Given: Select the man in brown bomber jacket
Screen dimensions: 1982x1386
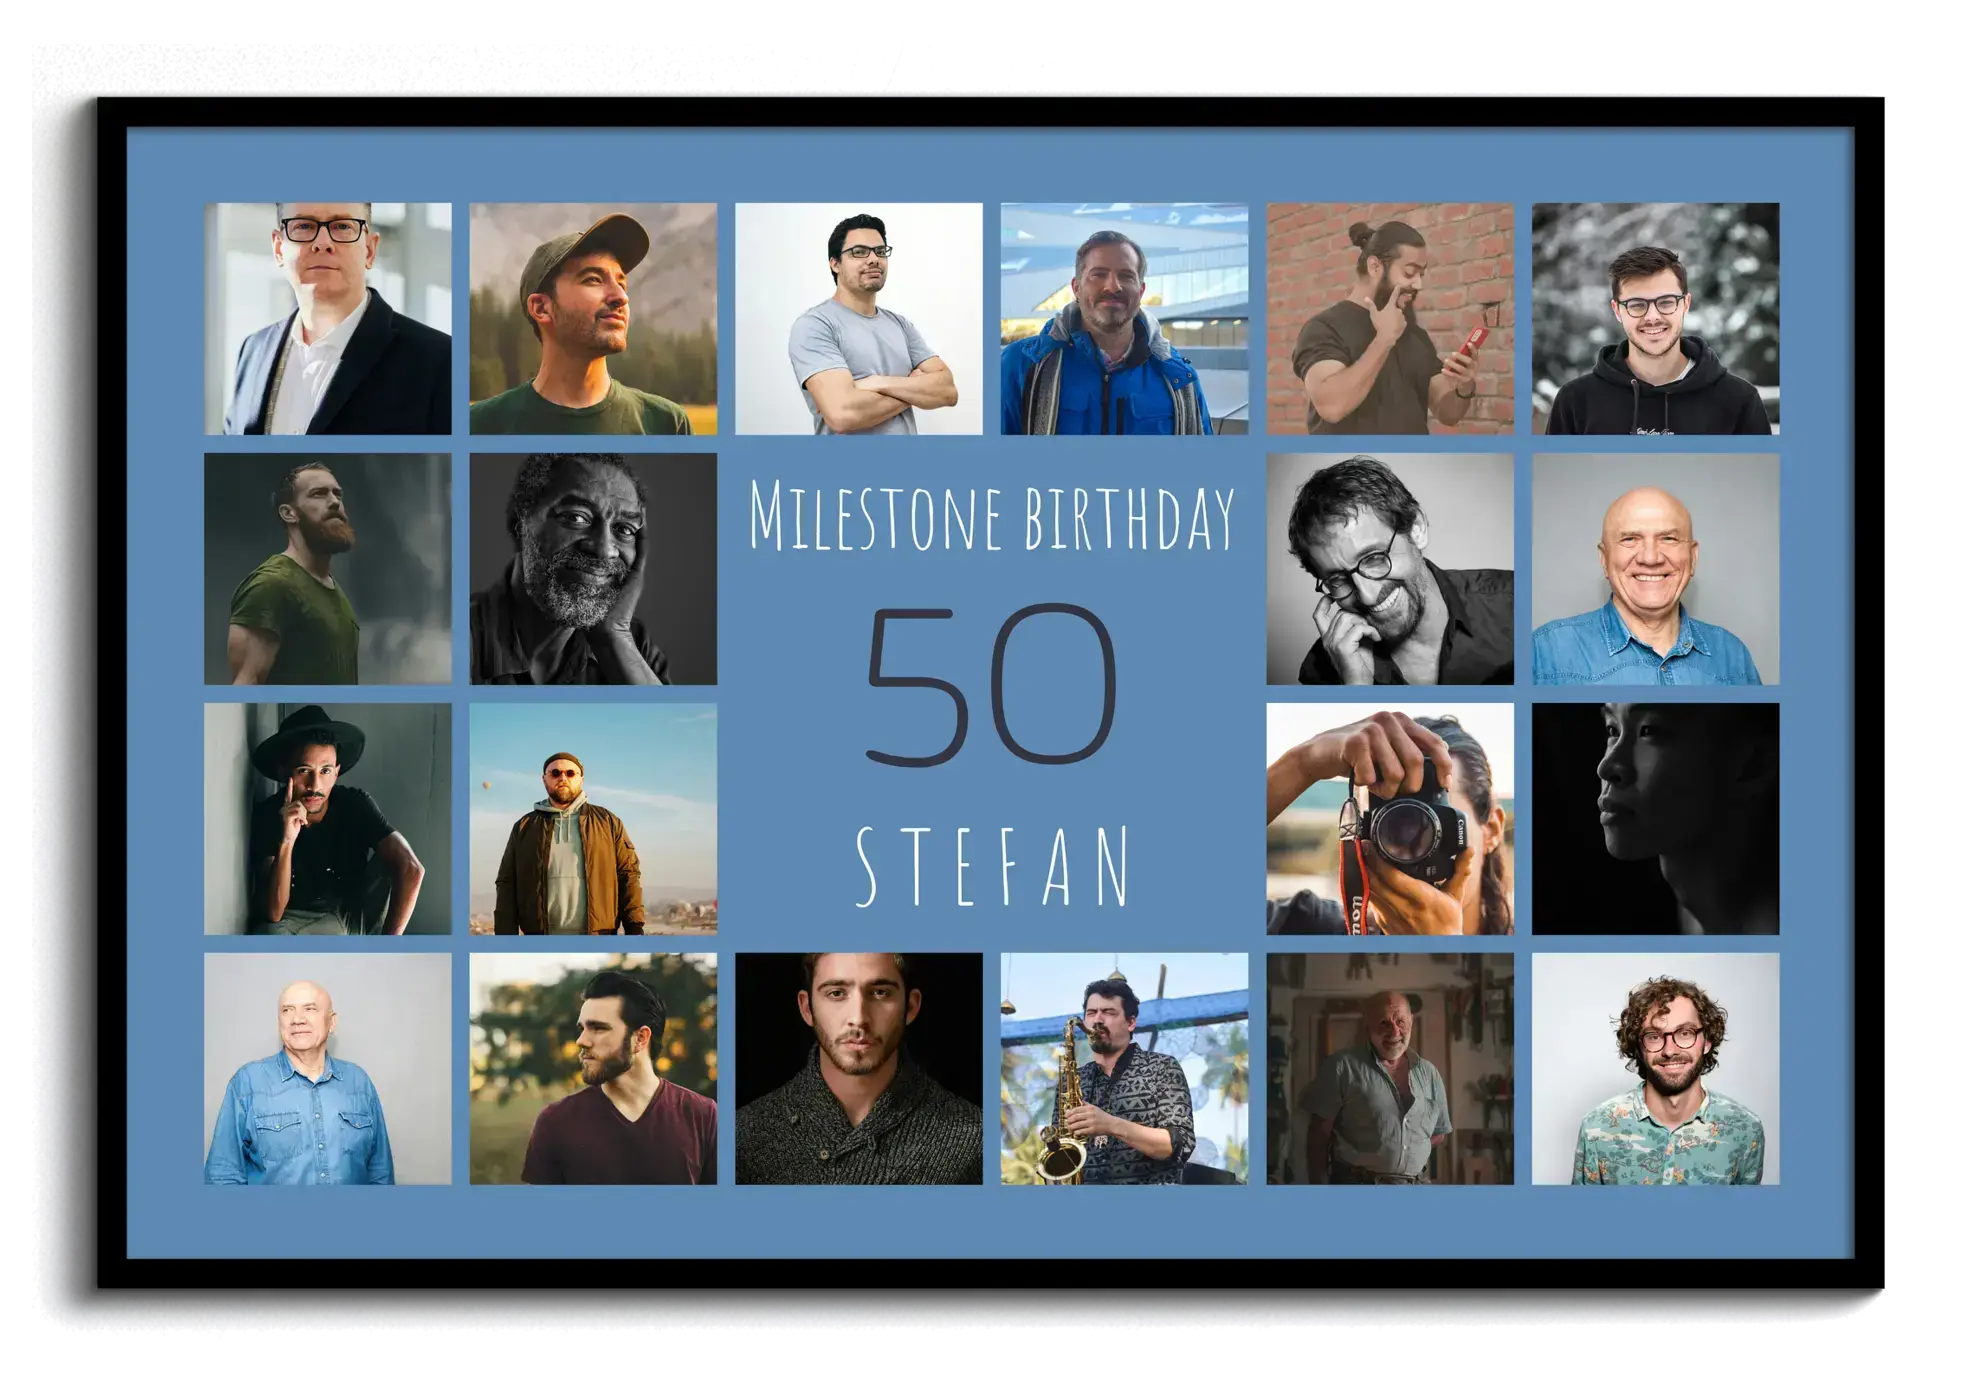Looking at the screenshot, I should 593,818.
